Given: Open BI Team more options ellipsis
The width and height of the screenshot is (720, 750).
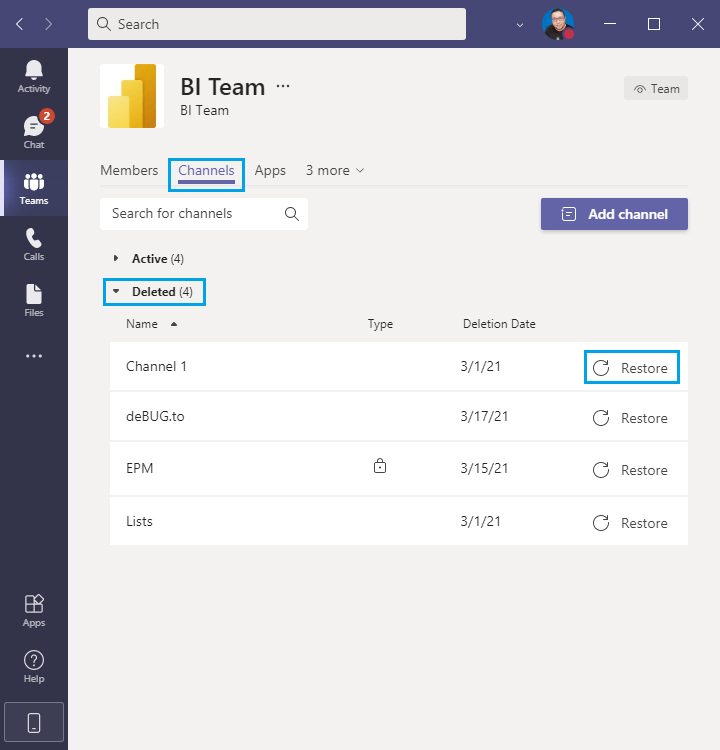Looking at the screenshot, I should (283, 87).
